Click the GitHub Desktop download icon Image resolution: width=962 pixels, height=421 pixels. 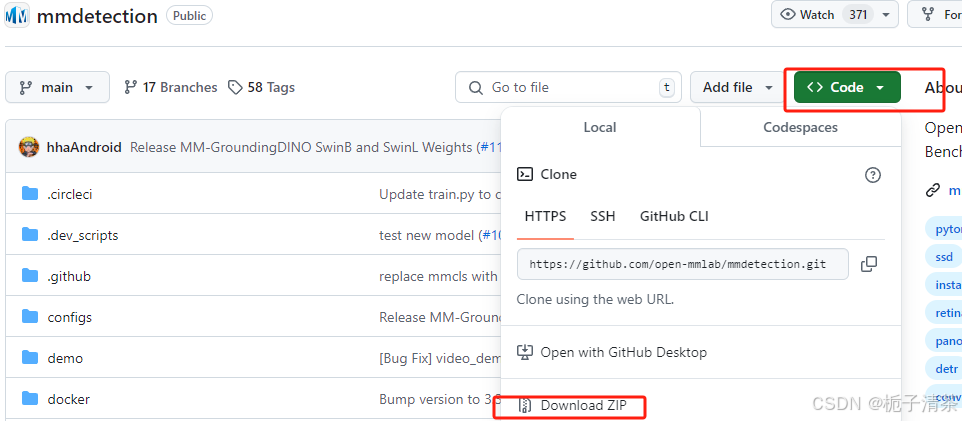(525, 352)
